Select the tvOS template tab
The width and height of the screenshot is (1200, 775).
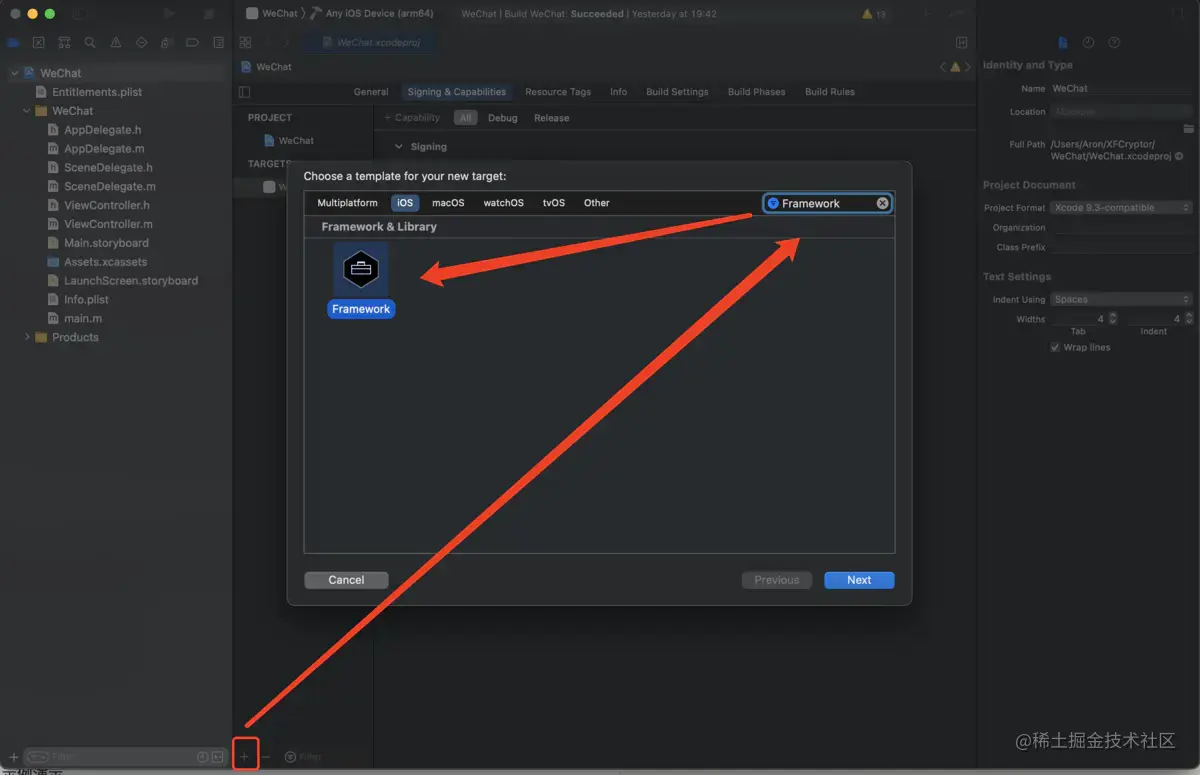coord(554,203)
